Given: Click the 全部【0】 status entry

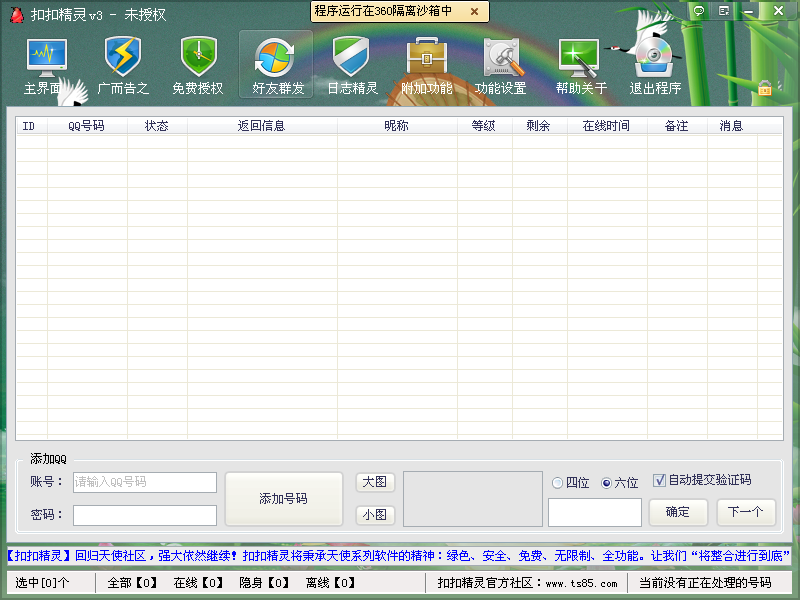Looking at the screenshot, I should (132, 583).
